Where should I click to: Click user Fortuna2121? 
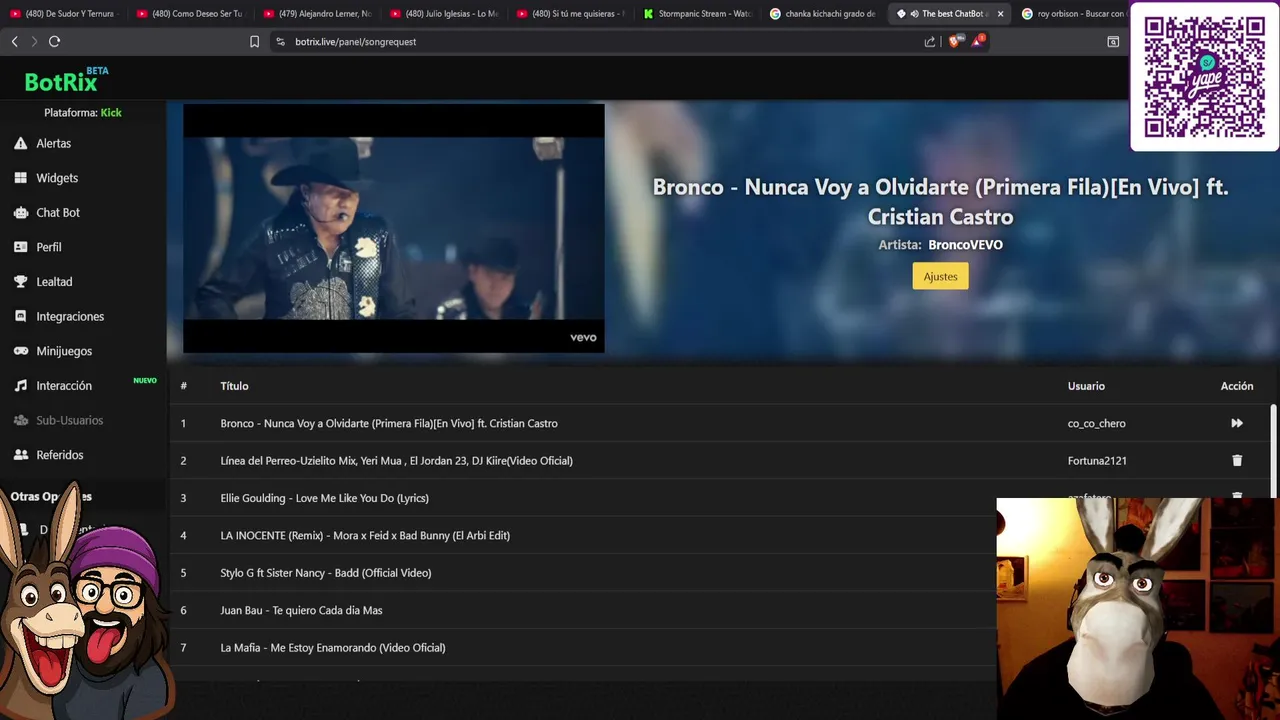(1097, 461)
